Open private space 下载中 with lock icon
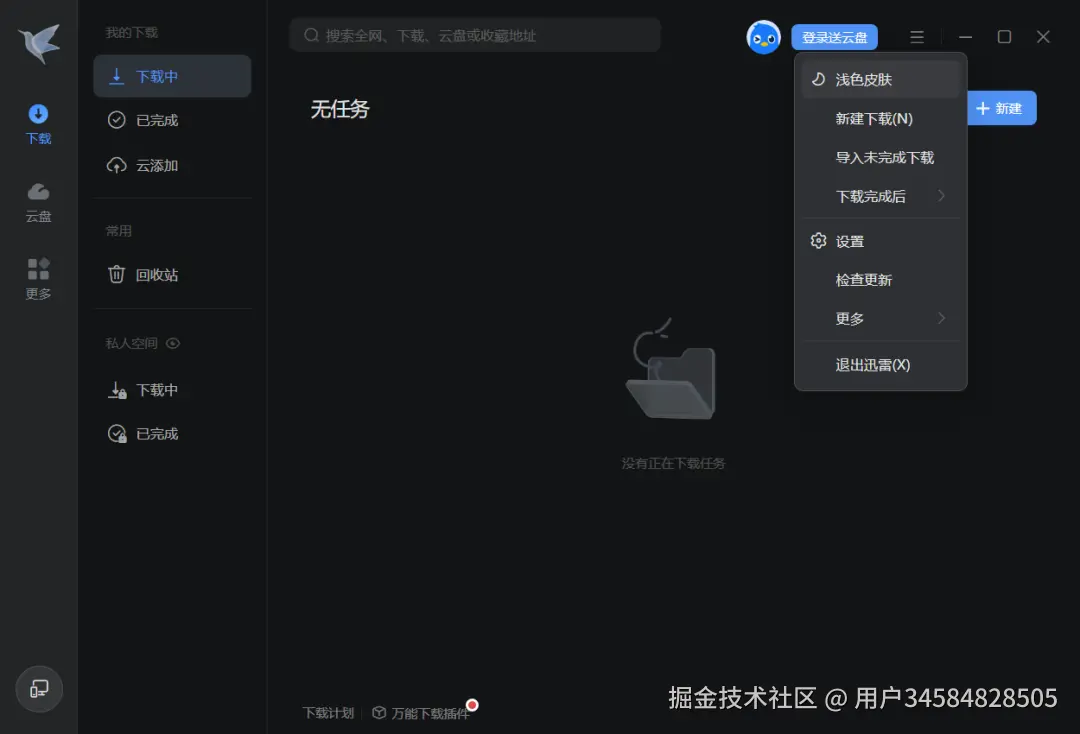This screenshot has height=734, width=1080. (172, 390)
